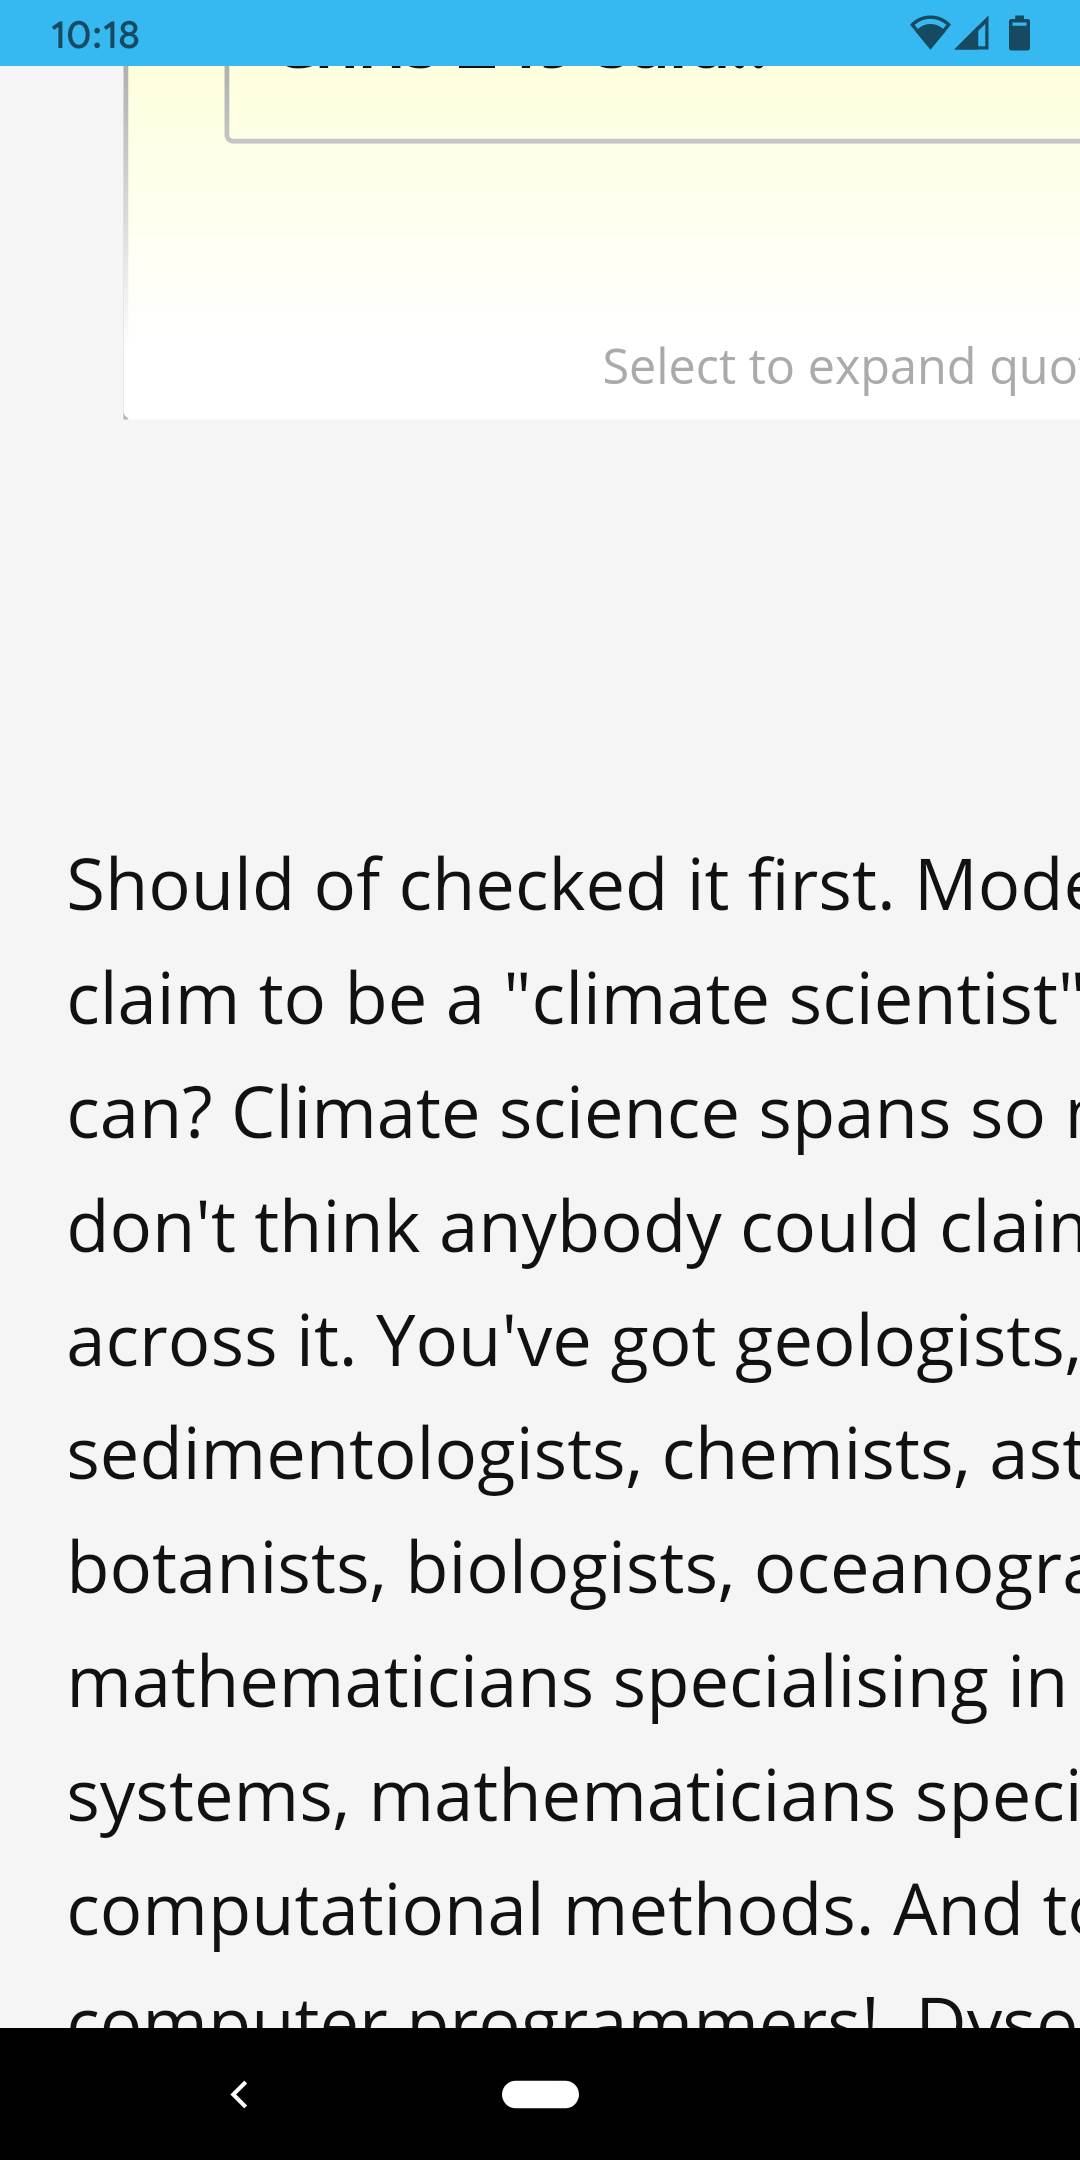Tap the line beginning 'sedimentologists, chemists'
This screenshot has height=2160, width=1080.
(x=572, y=1455)
